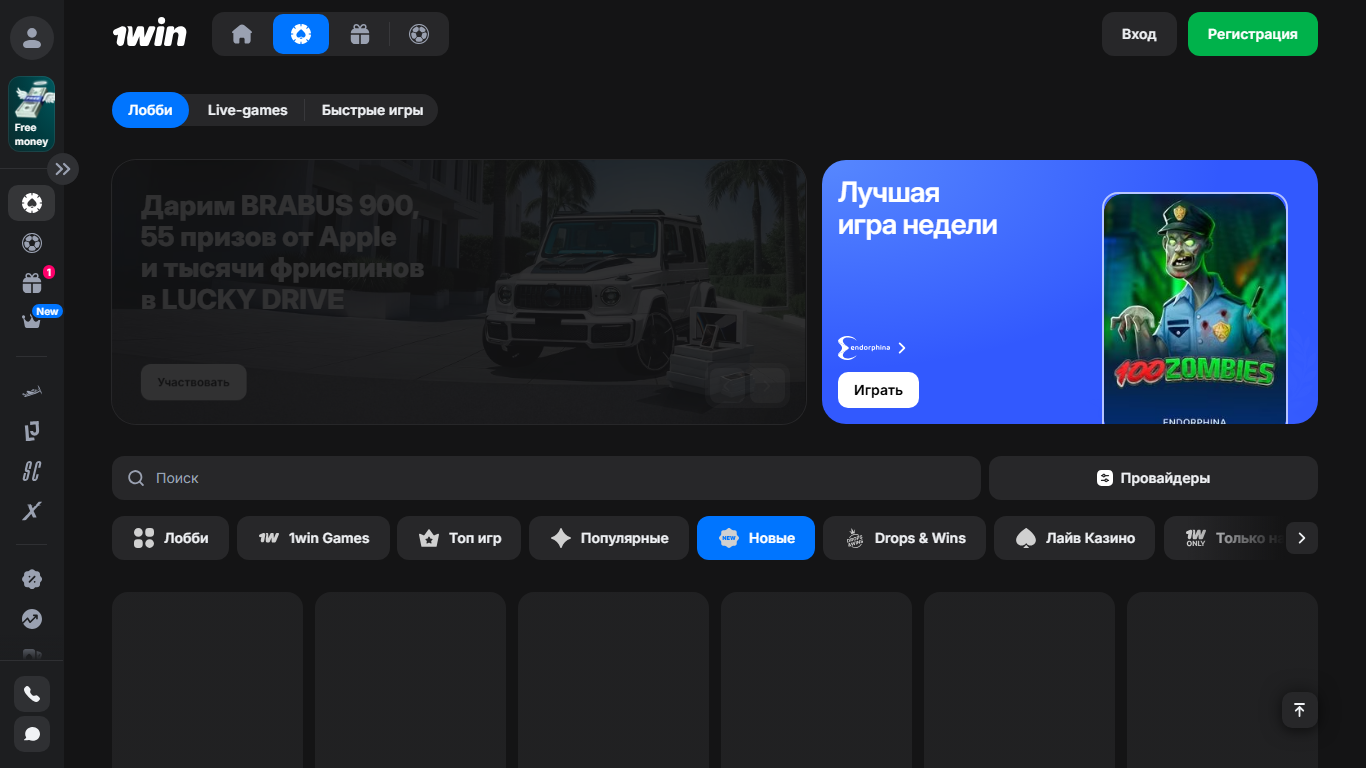Open the percent discount badge icon
The height and width of the screenshot is (768, 1366).
32,579
